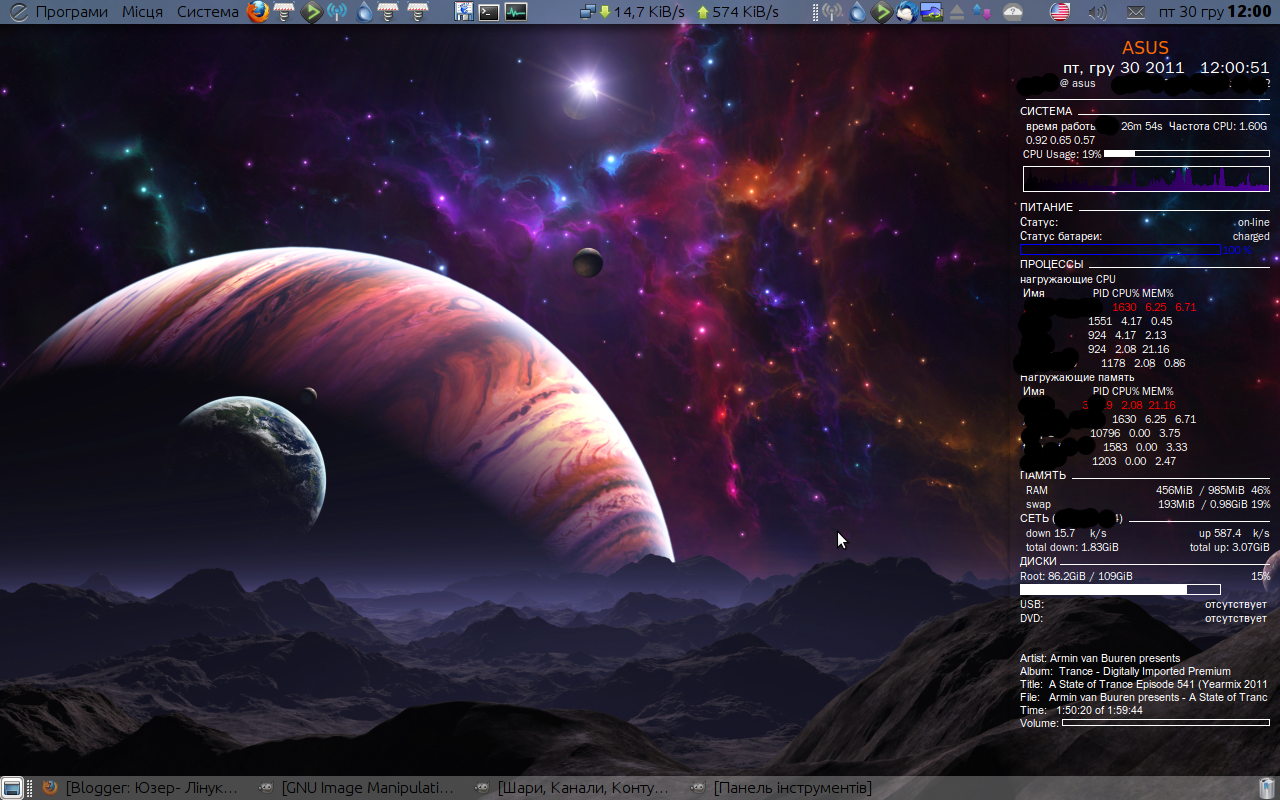1280x800 pixels.
Task: Click the ПРОЦЕССЫ section heading
Action: point(1051,264)
